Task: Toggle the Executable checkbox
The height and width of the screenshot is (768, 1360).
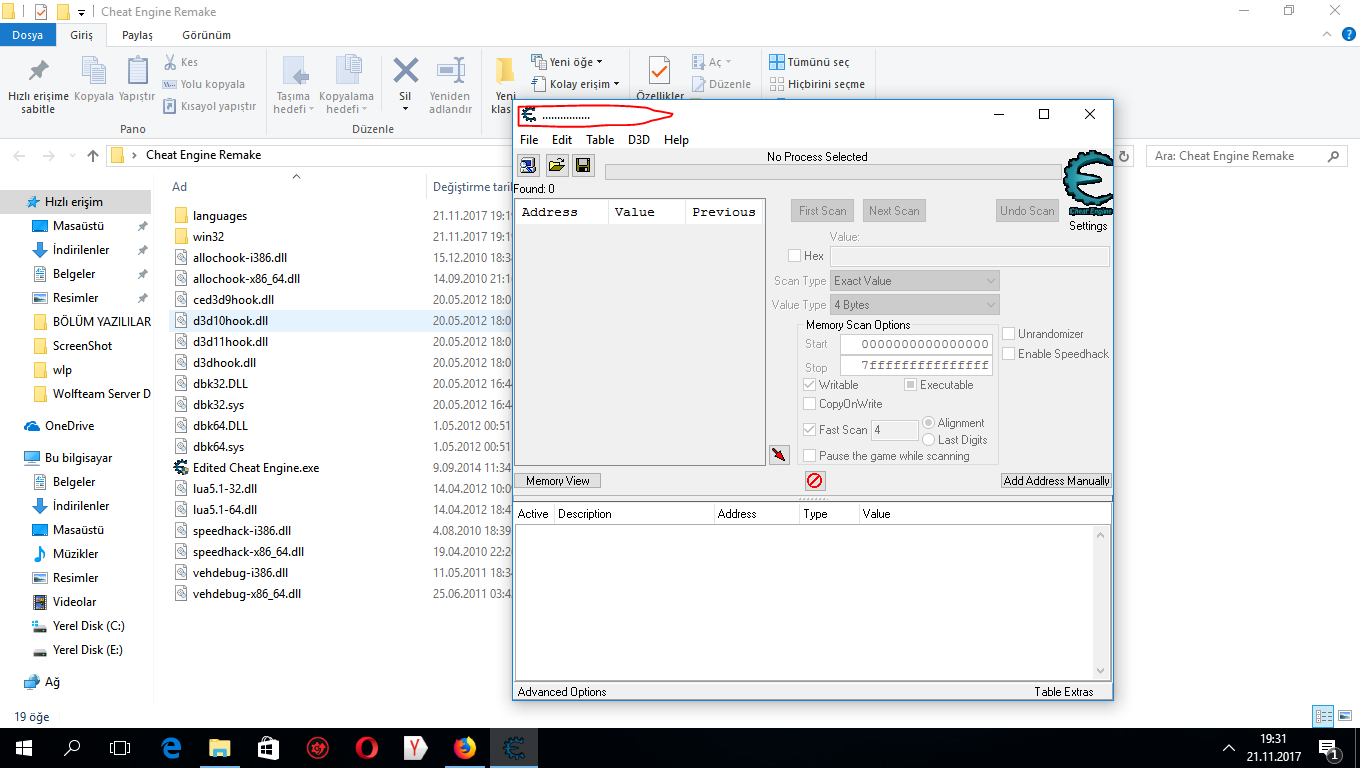Action: coord(911,385)
